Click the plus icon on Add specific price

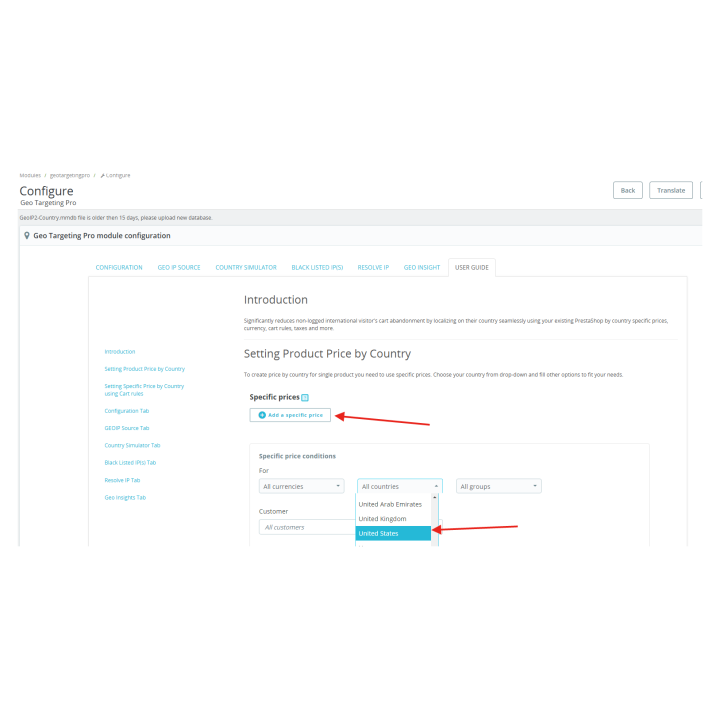[x=262, y=415]
